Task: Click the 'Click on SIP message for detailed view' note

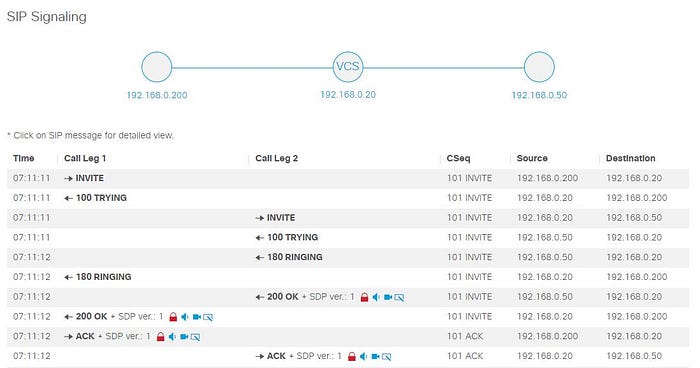Action: point(91,135)
